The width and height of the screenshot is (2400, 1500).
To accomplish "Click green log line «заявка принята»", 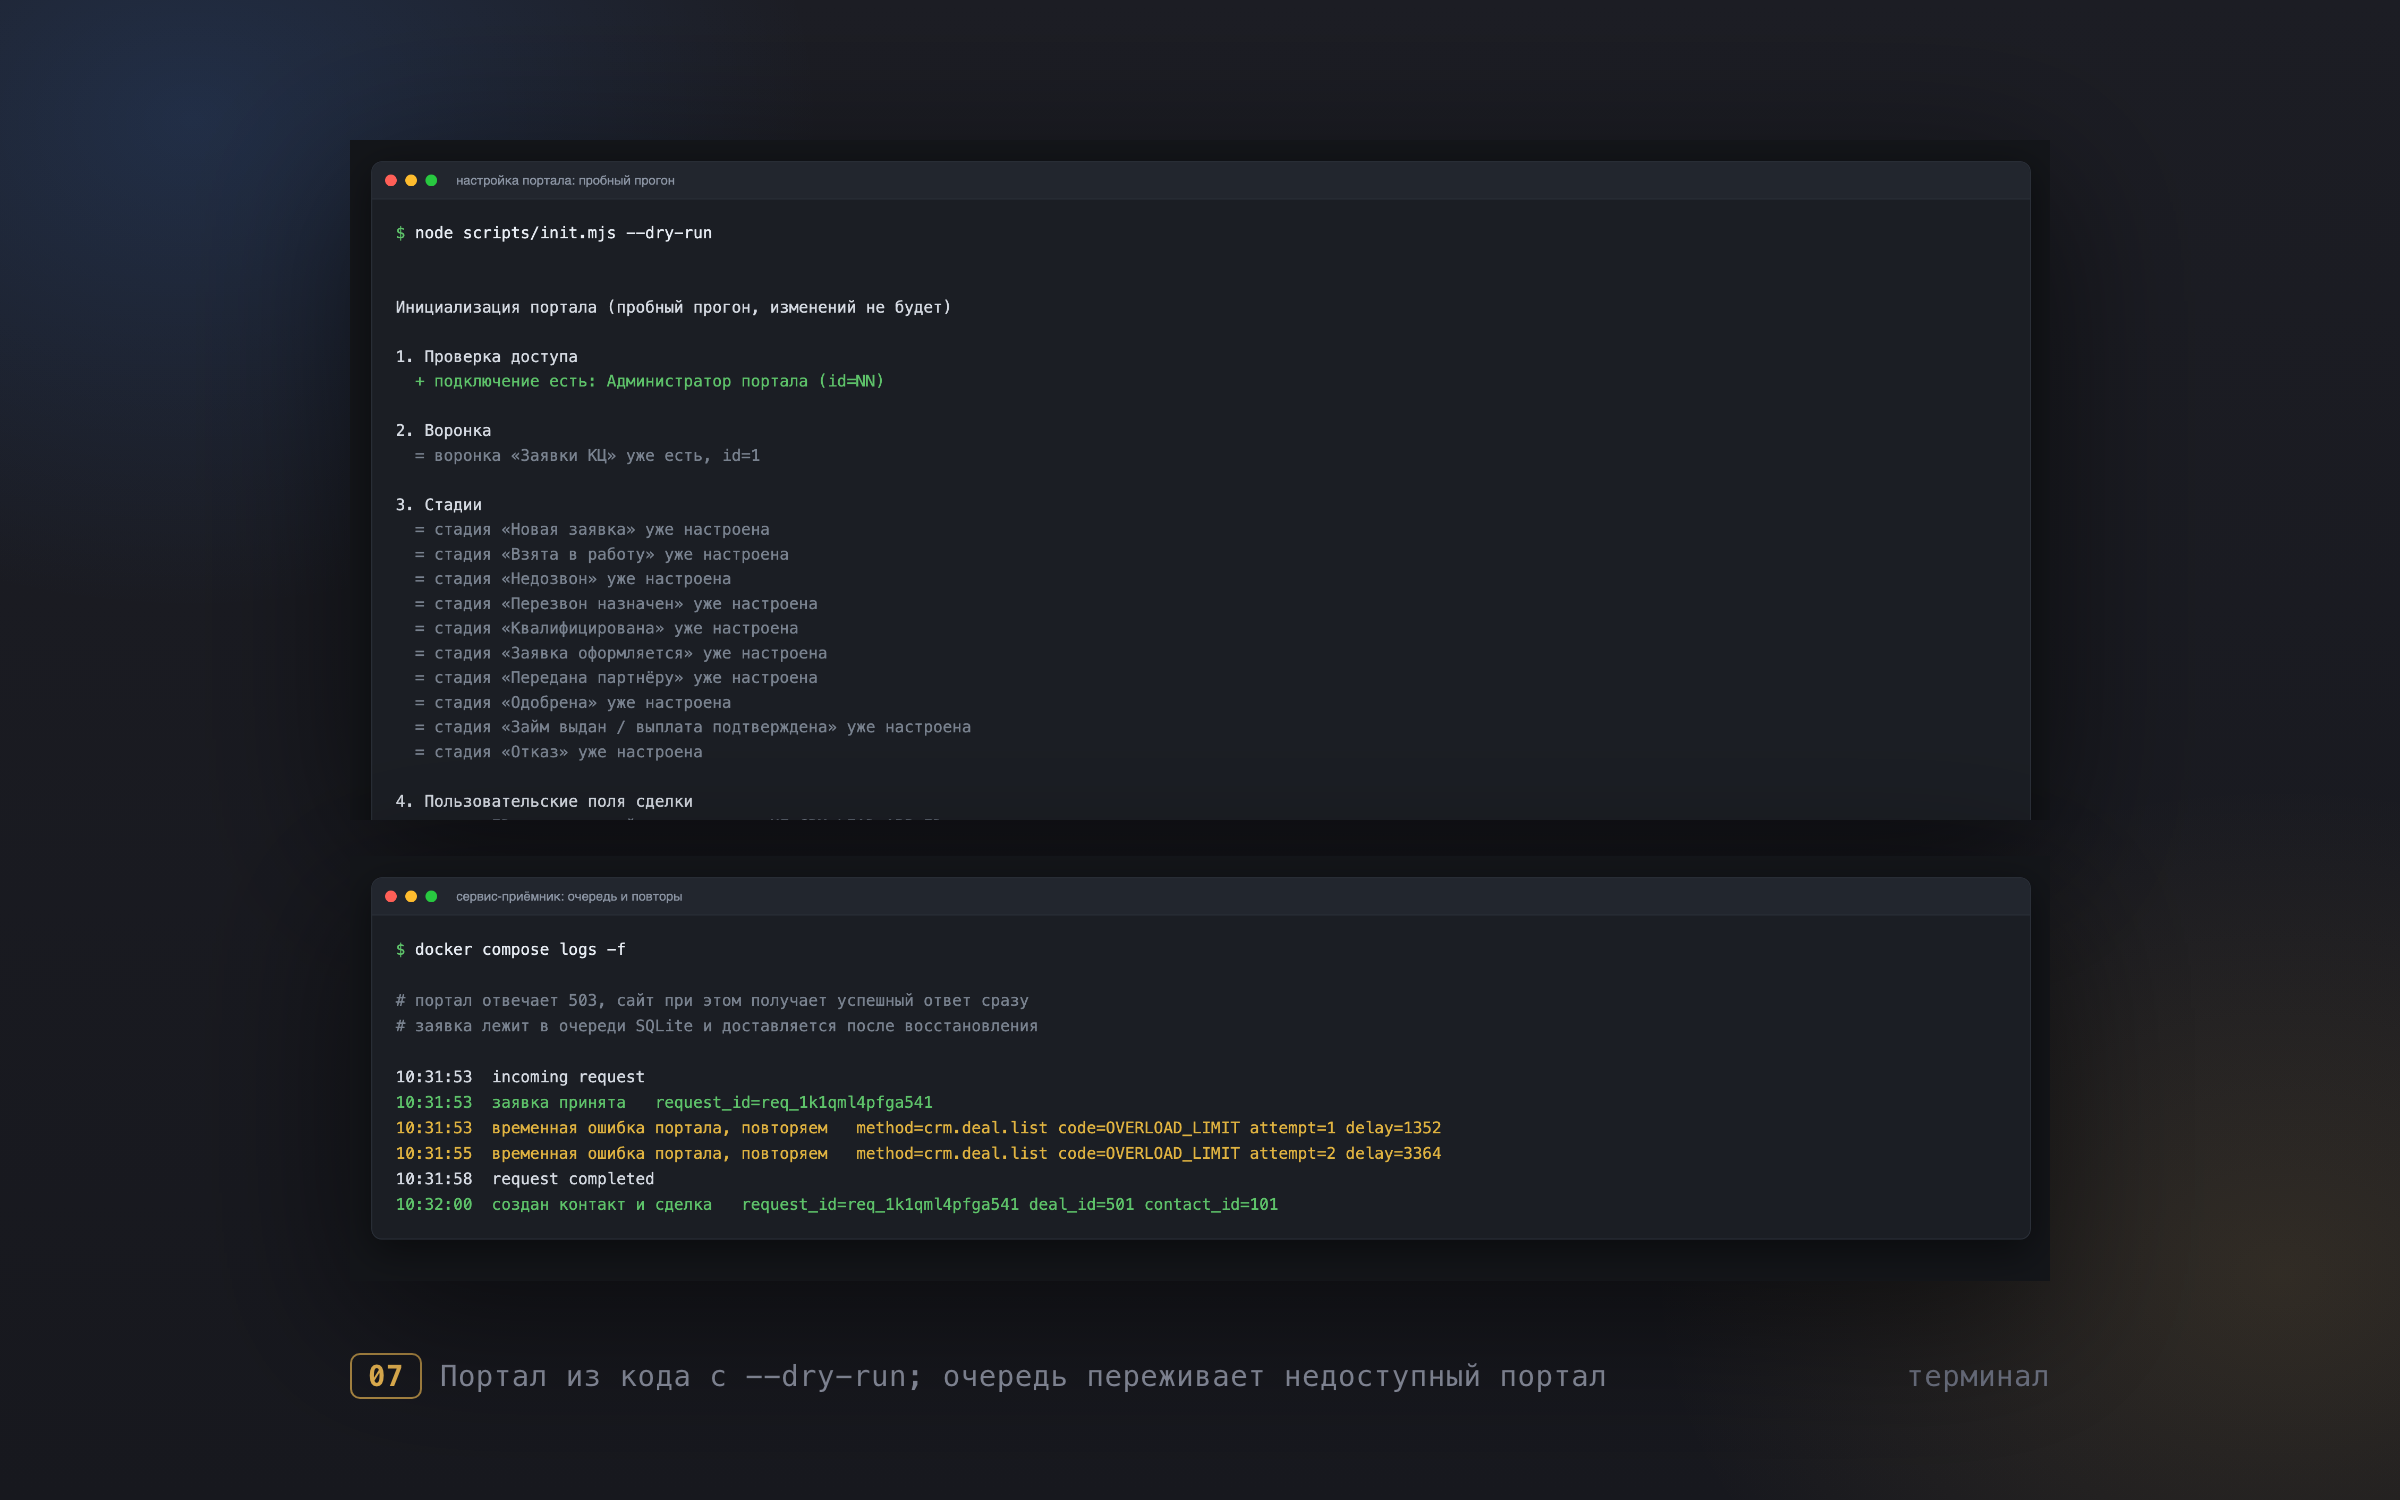I will pyautogui.click(x=664, y=1103).
